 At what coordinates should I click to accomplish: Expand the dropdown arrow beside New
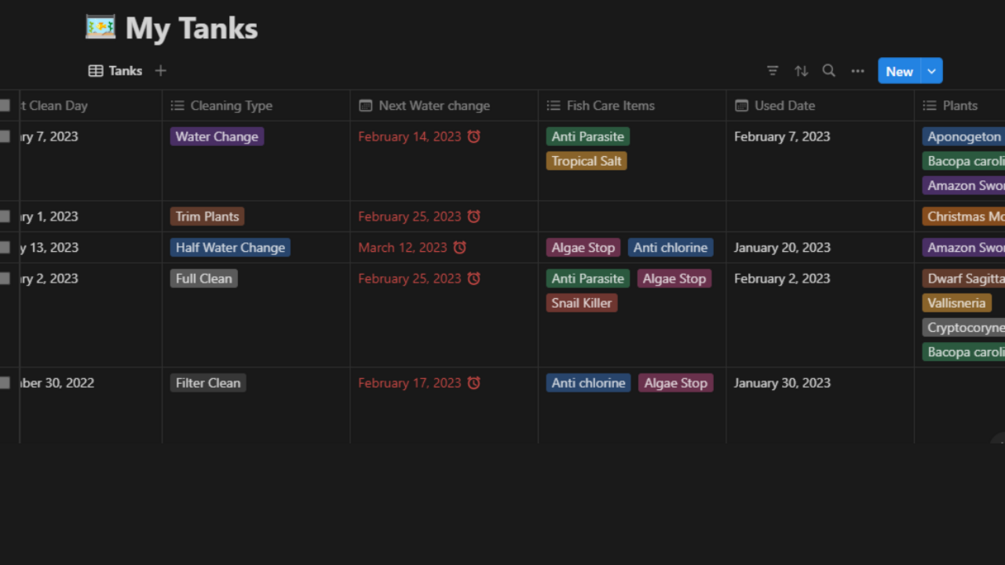[932, 71]
